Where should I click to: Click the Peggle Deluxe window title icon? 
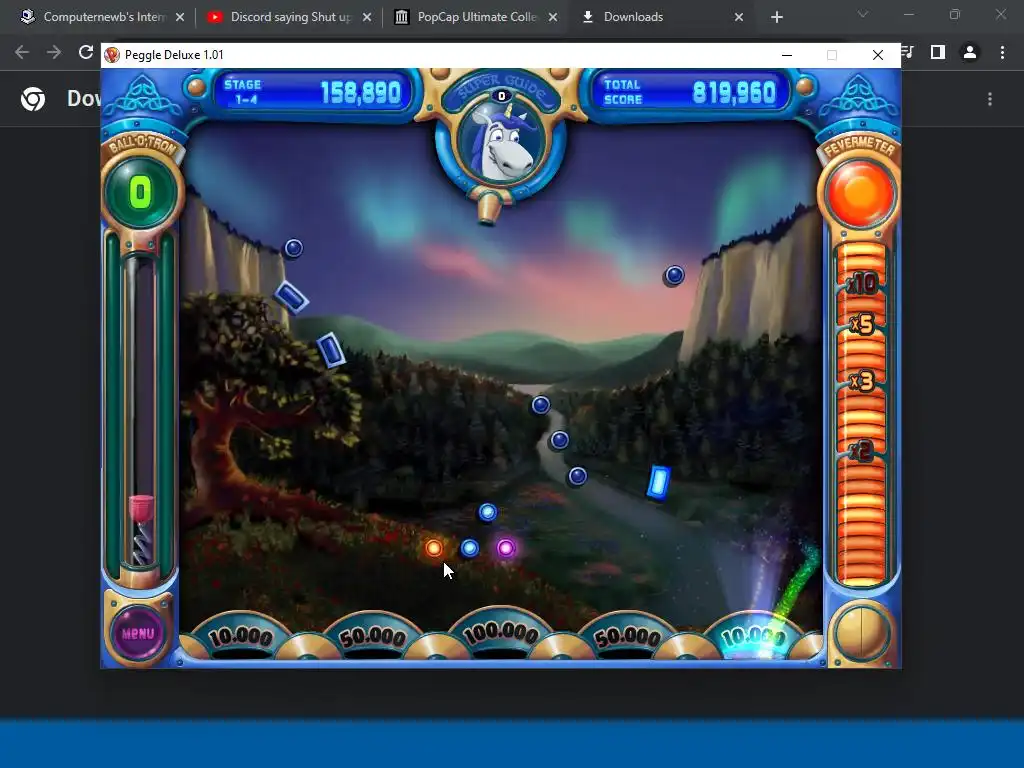click(112, 55)
